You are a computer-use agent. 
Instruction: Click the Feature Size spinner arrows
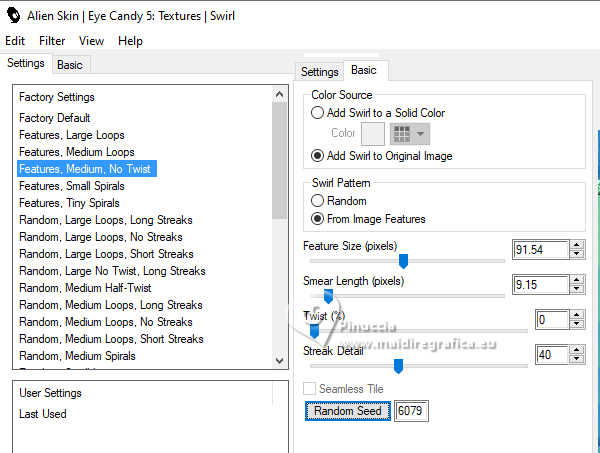click(x=577, y=250)
